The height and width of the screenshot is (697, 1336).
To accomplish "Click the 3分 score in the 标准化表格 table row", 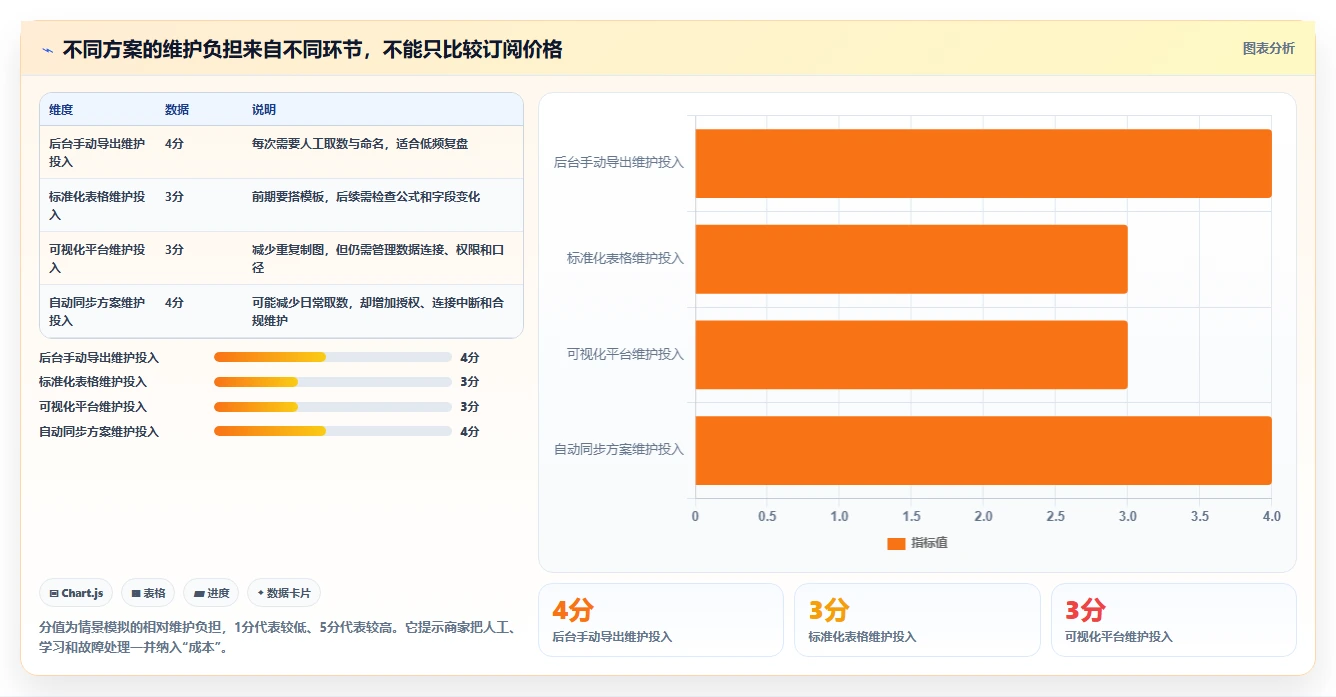I will pyautogui.click(x=174, y=196).
